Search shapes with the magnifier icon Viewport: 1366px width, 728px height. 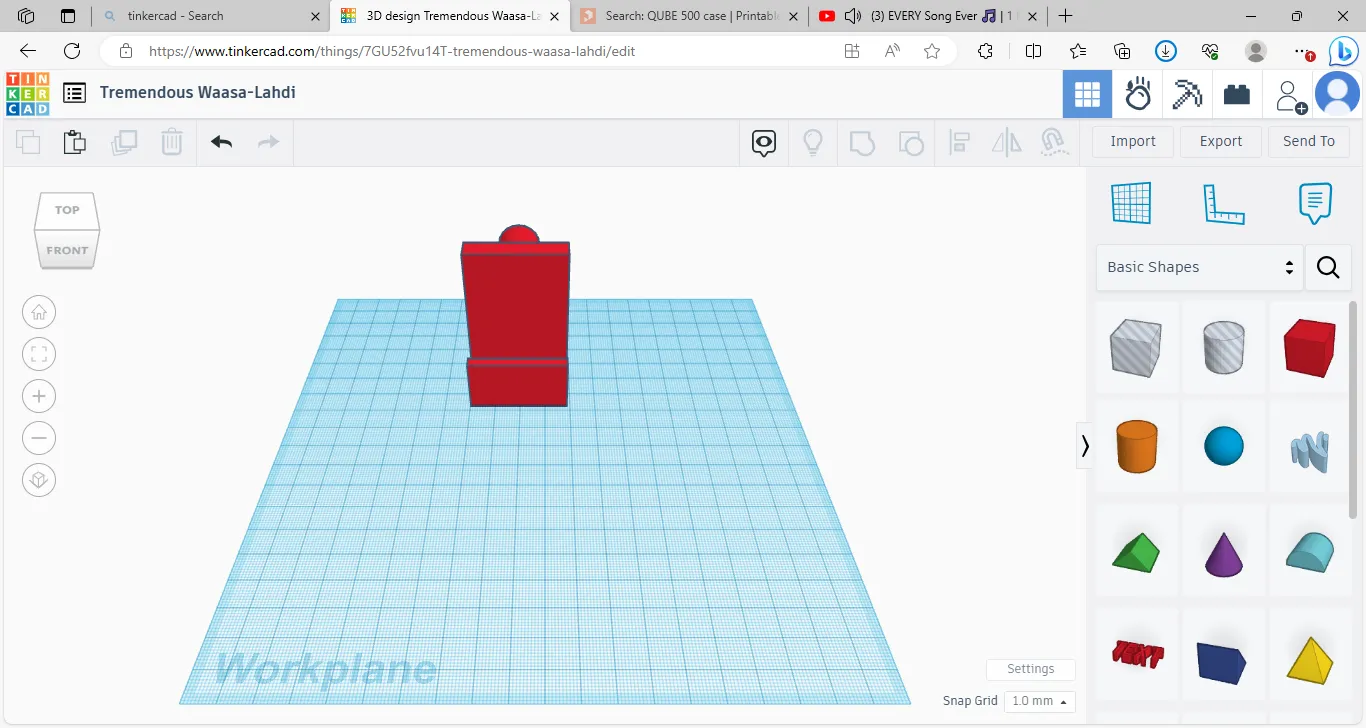point(1328,267)
